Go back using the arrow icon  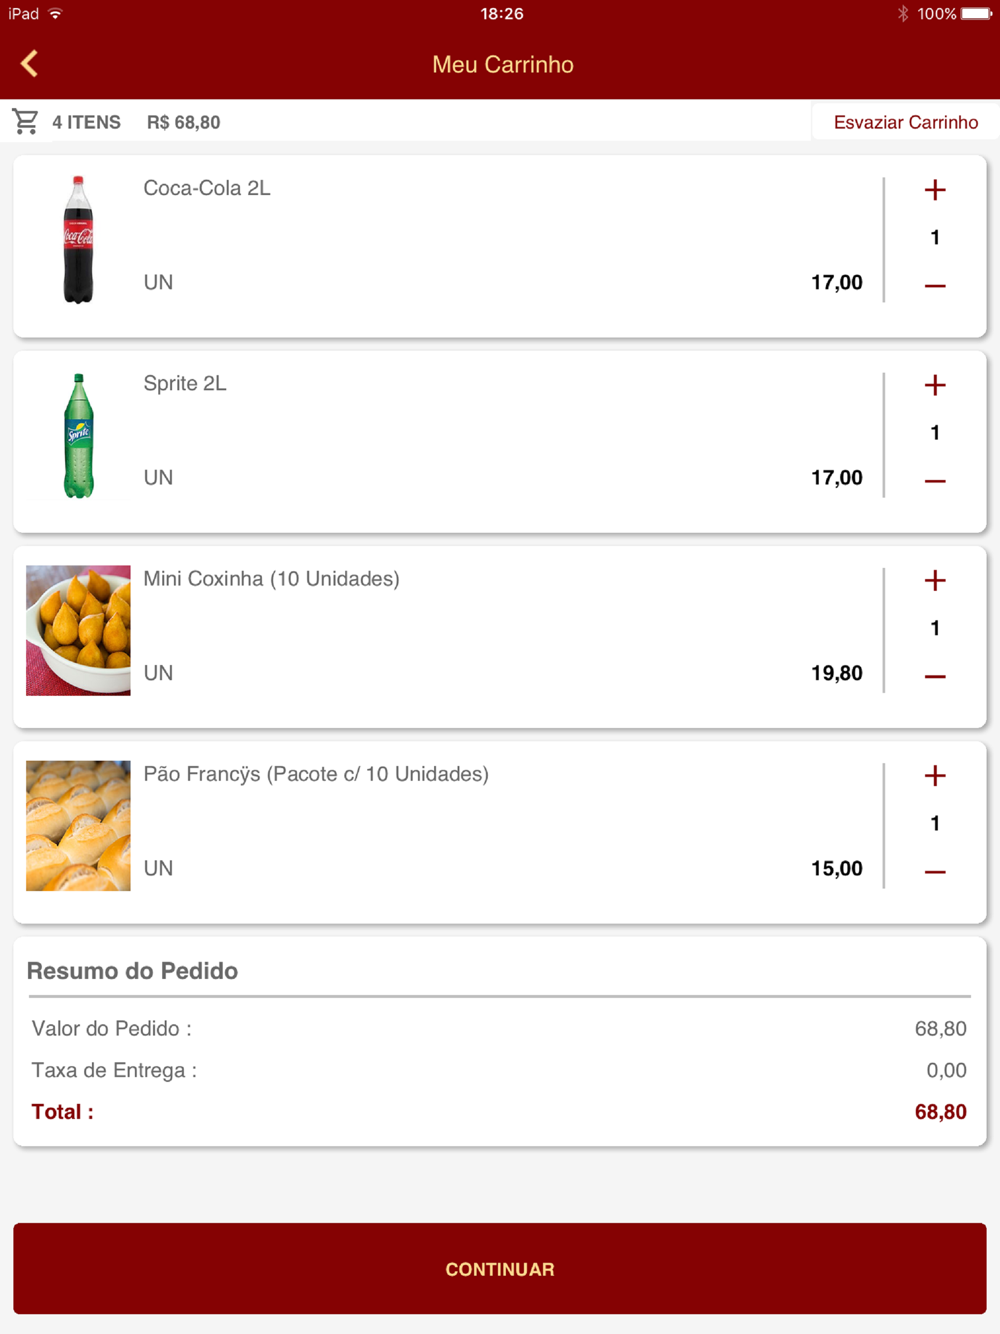click(29, 64)
